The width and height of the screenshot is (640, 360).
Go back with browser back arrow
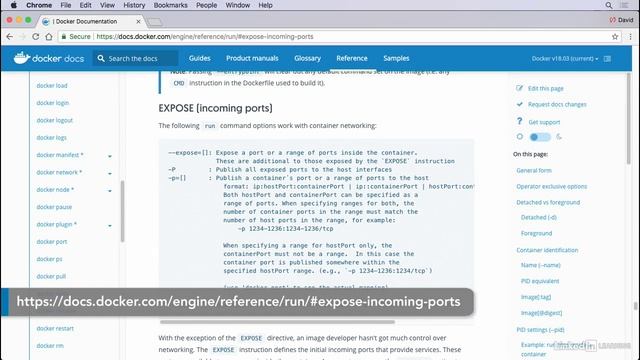[9, 37]
